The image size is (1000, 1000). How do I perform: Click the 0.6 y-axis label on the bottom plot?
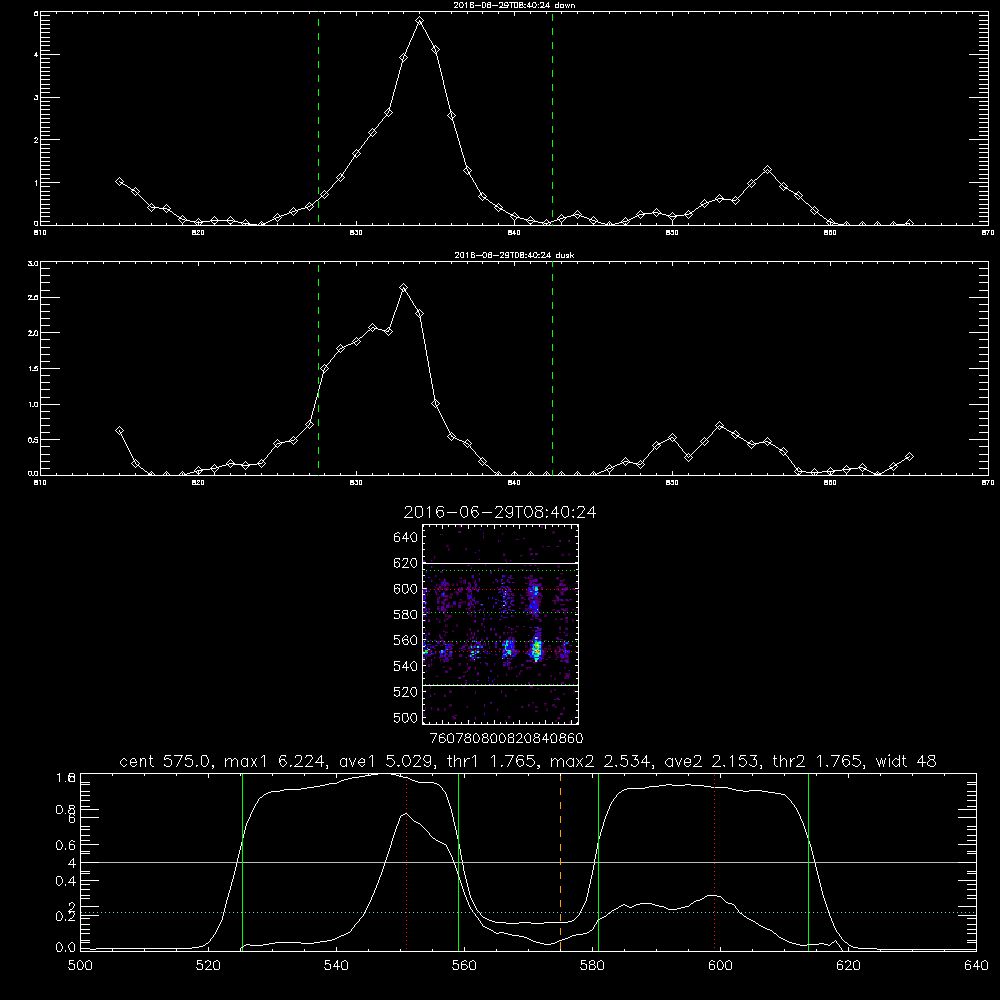click(66, 844)
